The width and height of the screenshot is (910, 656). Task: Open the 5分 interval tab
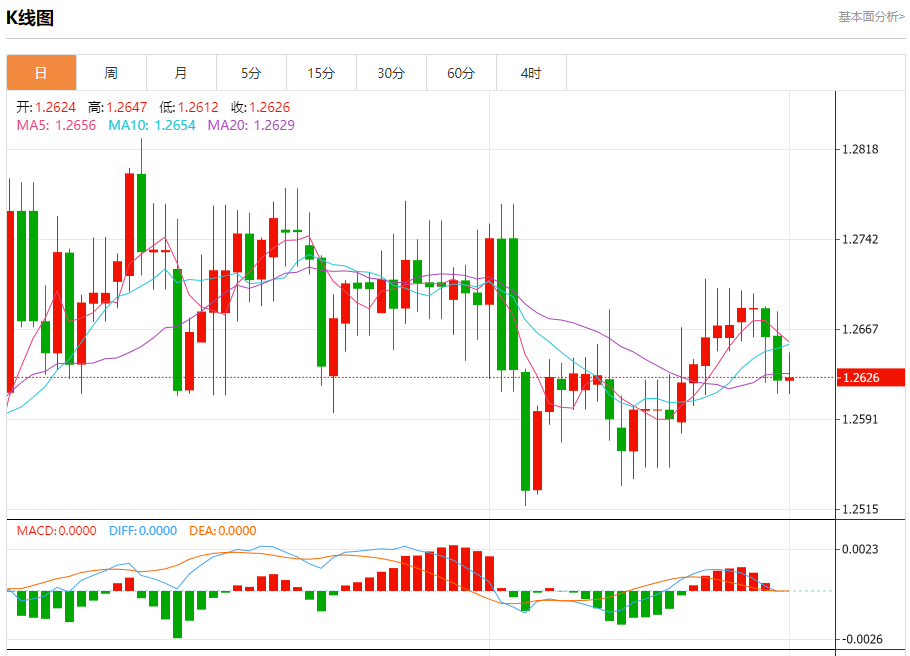pos(251,73)
